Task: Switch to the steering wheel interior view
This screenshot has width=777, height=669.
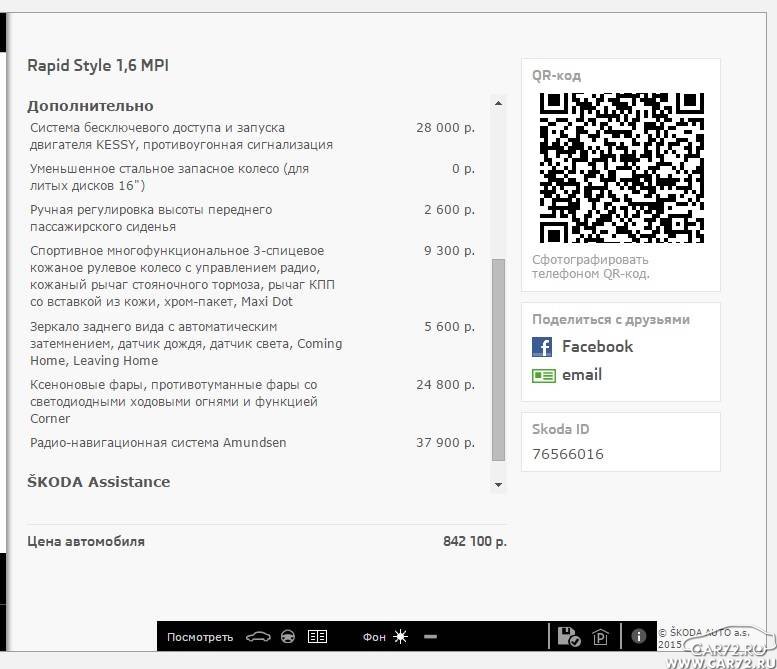Action: pyautogui.click(x=288, y=637)
